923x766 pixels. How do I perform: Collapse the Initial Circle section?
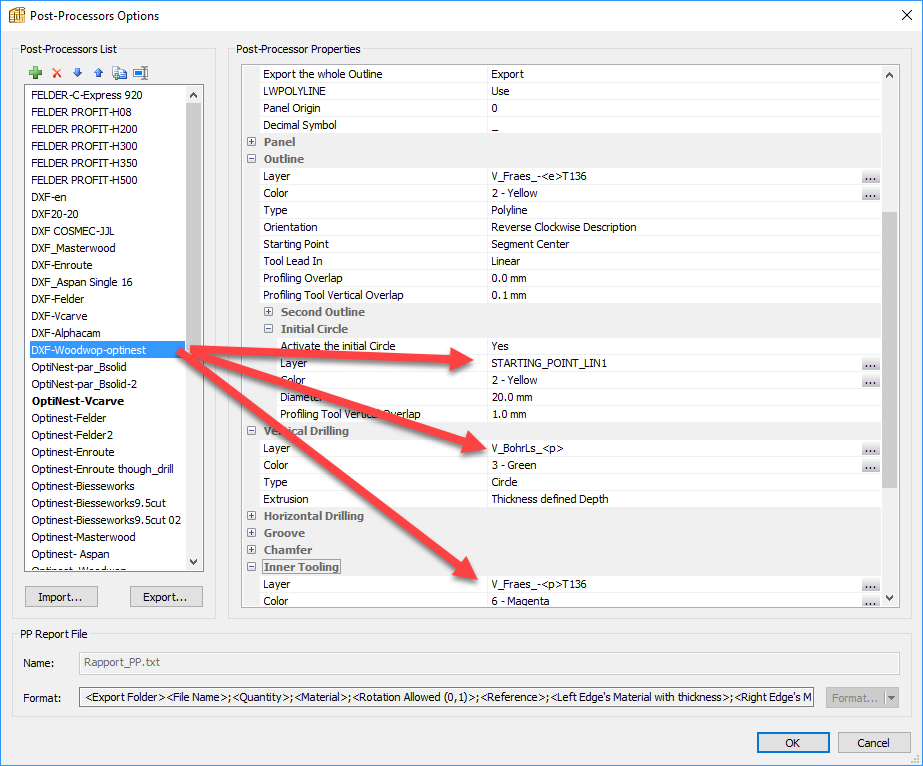(x=268, y=329)
